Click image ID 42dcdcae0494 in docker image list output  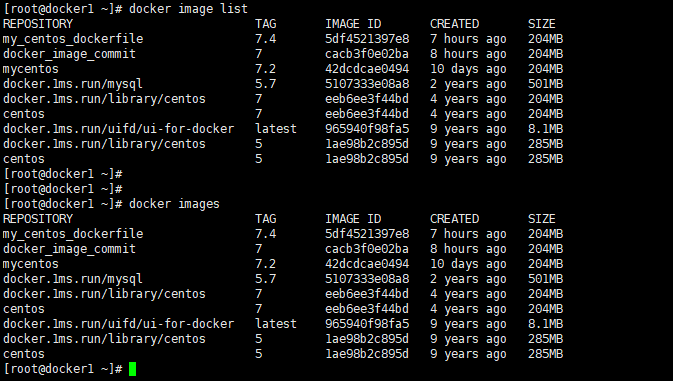tap(367, 69)
